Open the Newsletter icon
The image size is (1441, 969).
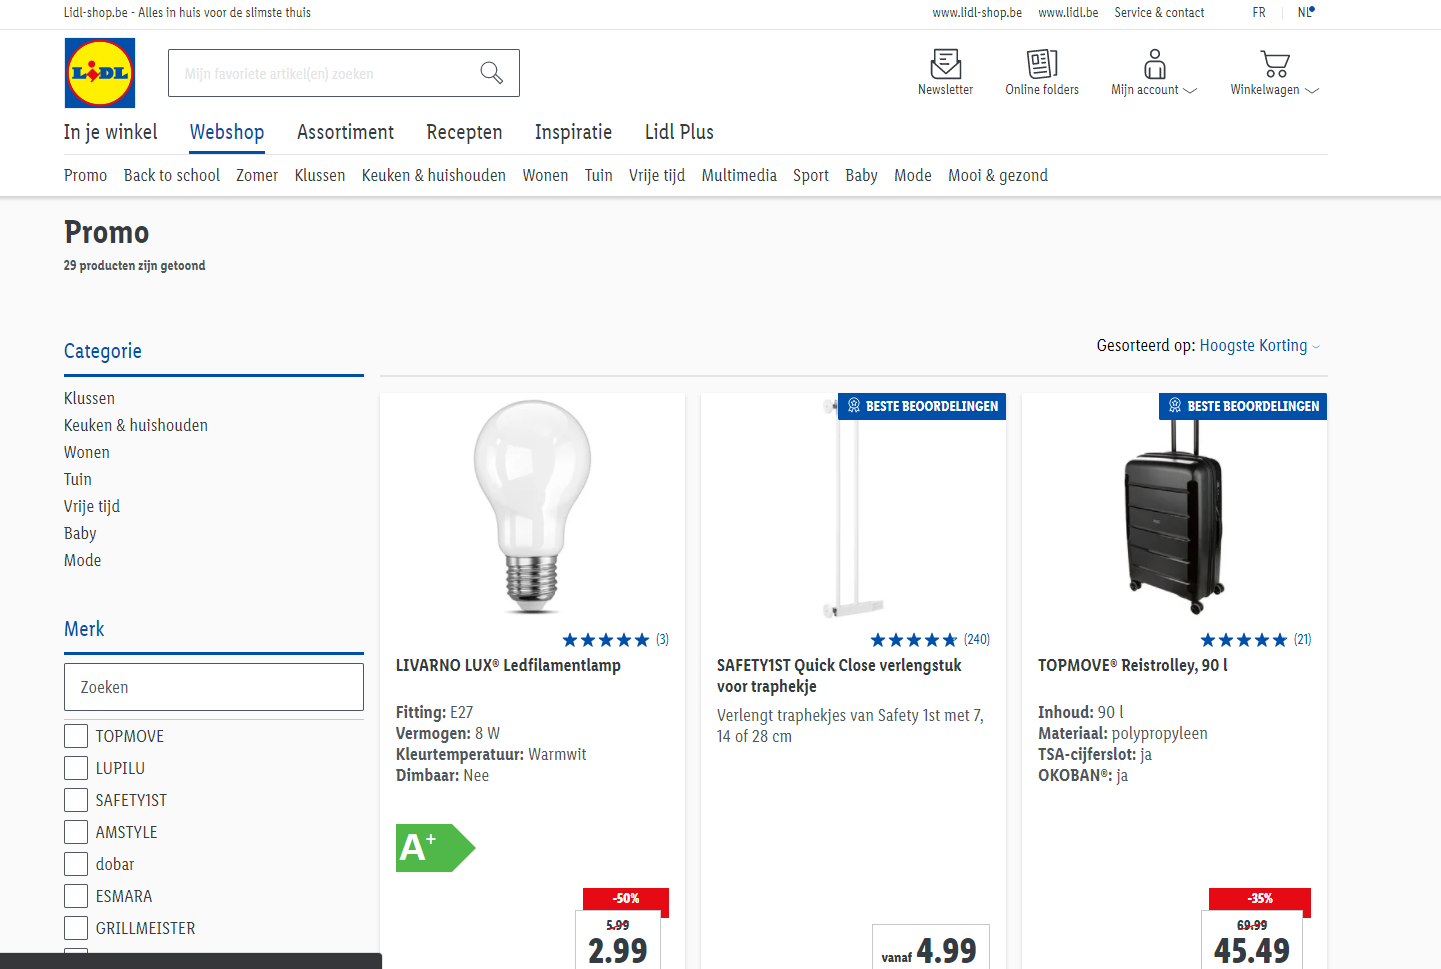(945, 64)
